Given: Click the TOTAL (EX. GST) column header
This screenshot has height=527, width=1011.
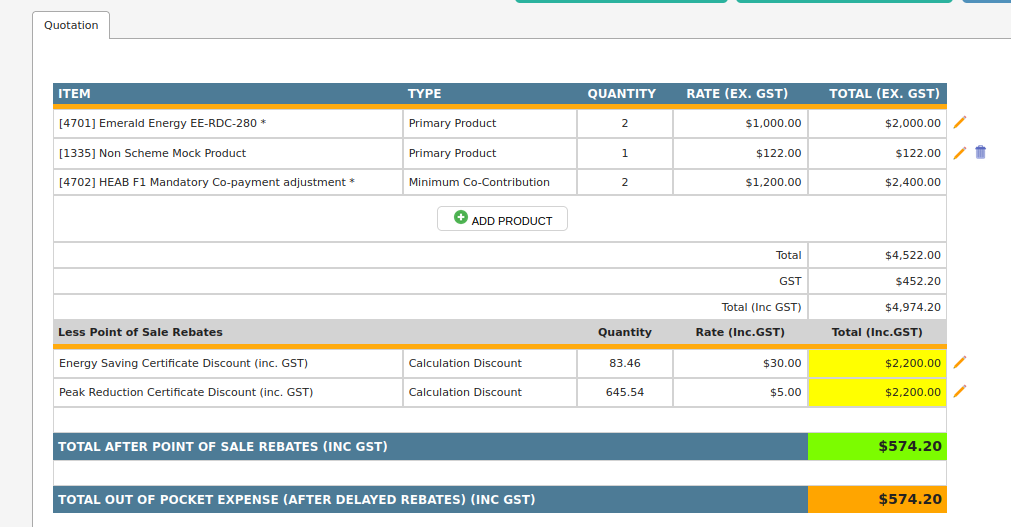Looking at the screenshot, I should click(884, 94).
